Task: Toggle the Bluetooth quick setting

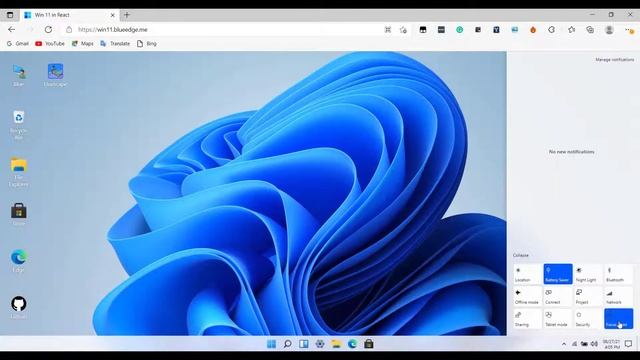Action: click(x=619, y=274)
